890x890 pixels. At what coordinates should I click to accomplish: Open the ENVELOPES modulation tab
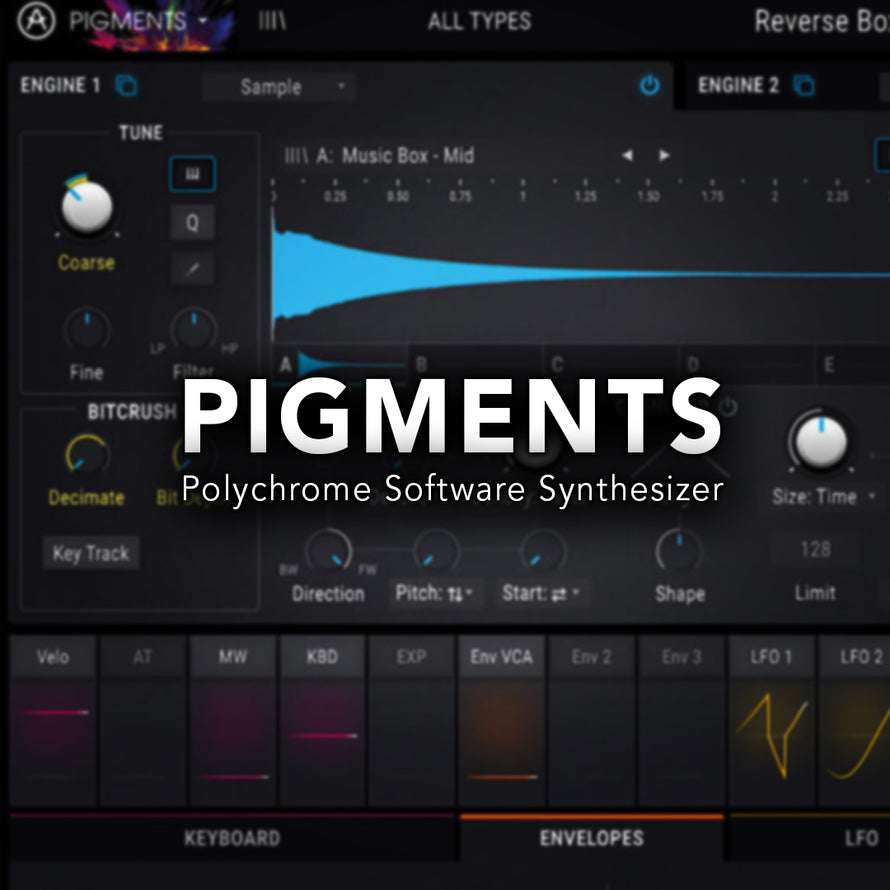click(x=591, y=838)
